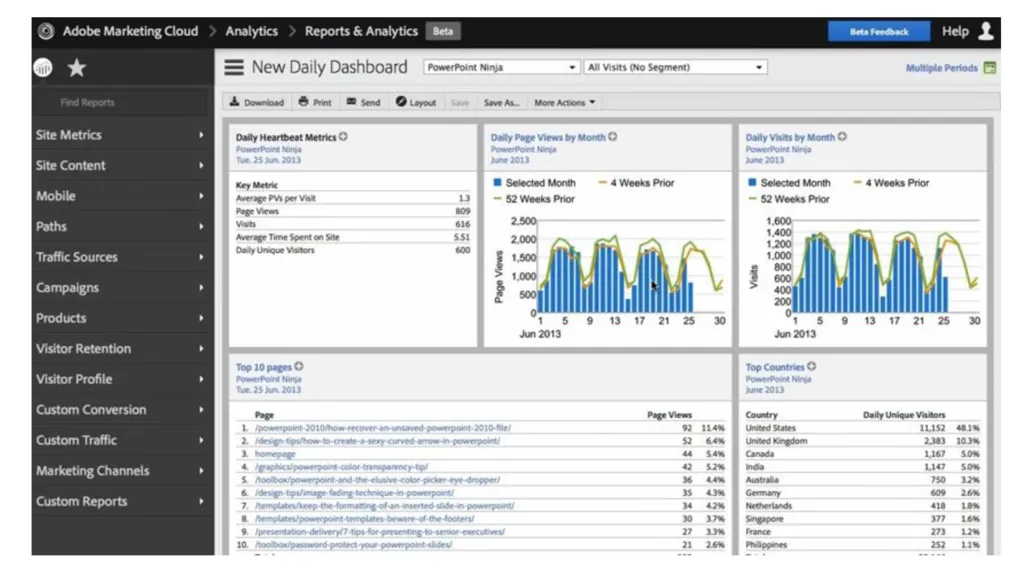Go to Reports & Analytics in the breadcrumb
1024x574 pixels.
click(361, 31)
